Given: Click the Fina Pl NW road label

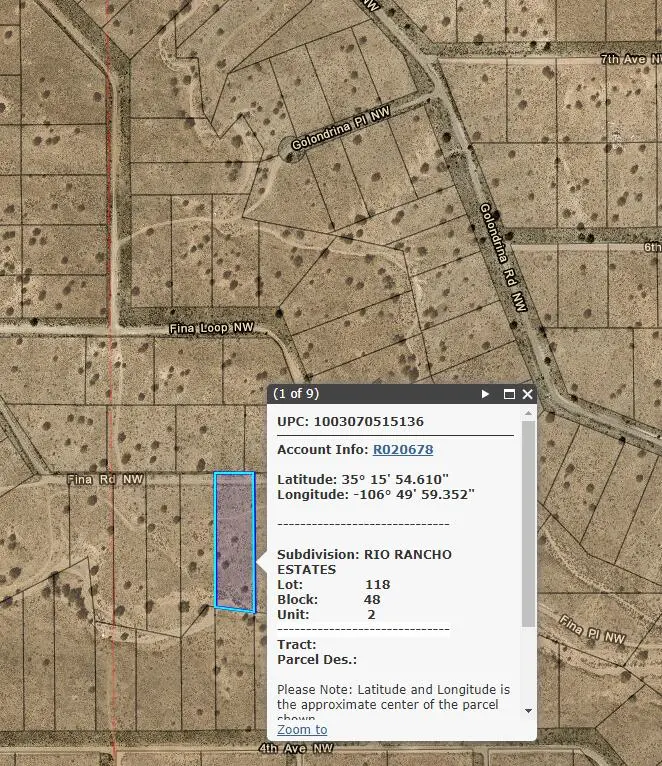Looking at the screenshot, I should (592, 631).
